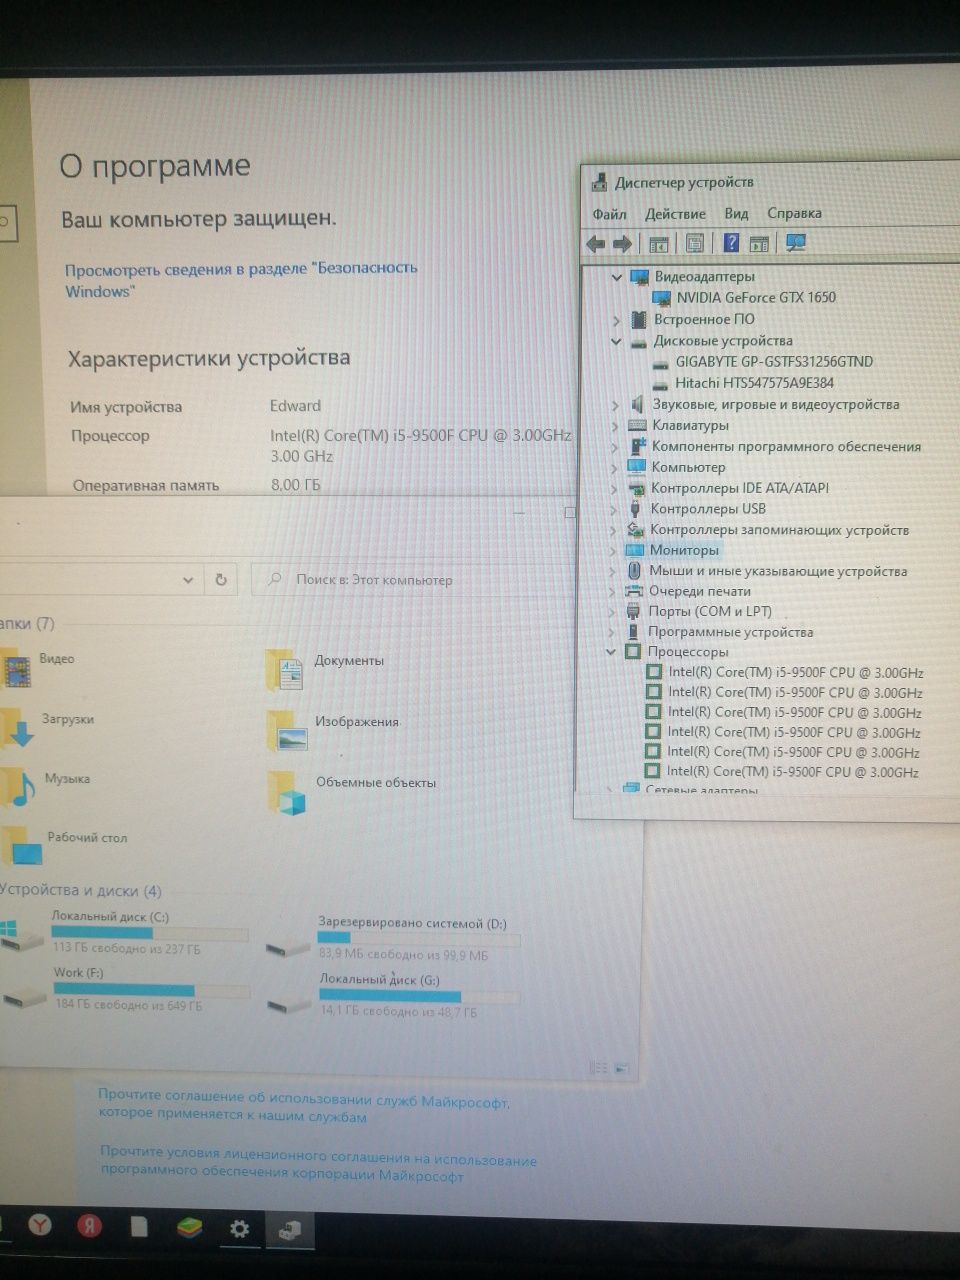
Task: Collapse the Процессоры node
Action: pos(612,652)
